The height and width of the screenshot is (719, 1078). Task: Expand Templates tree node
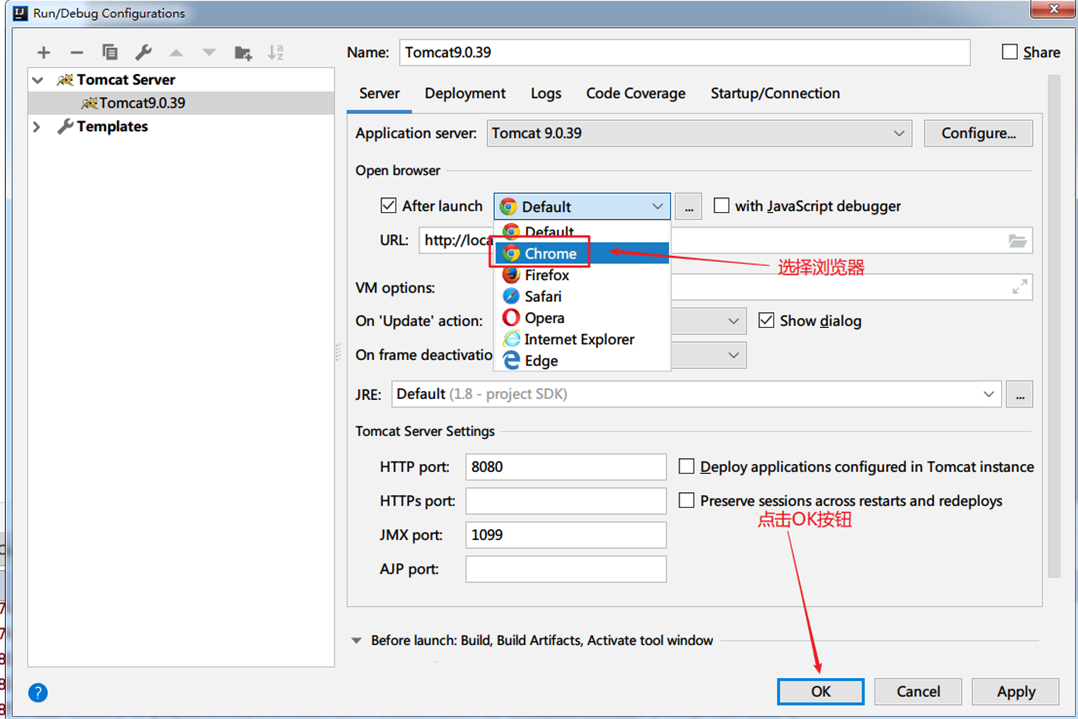pyautogui.click(x=36, y=127)
